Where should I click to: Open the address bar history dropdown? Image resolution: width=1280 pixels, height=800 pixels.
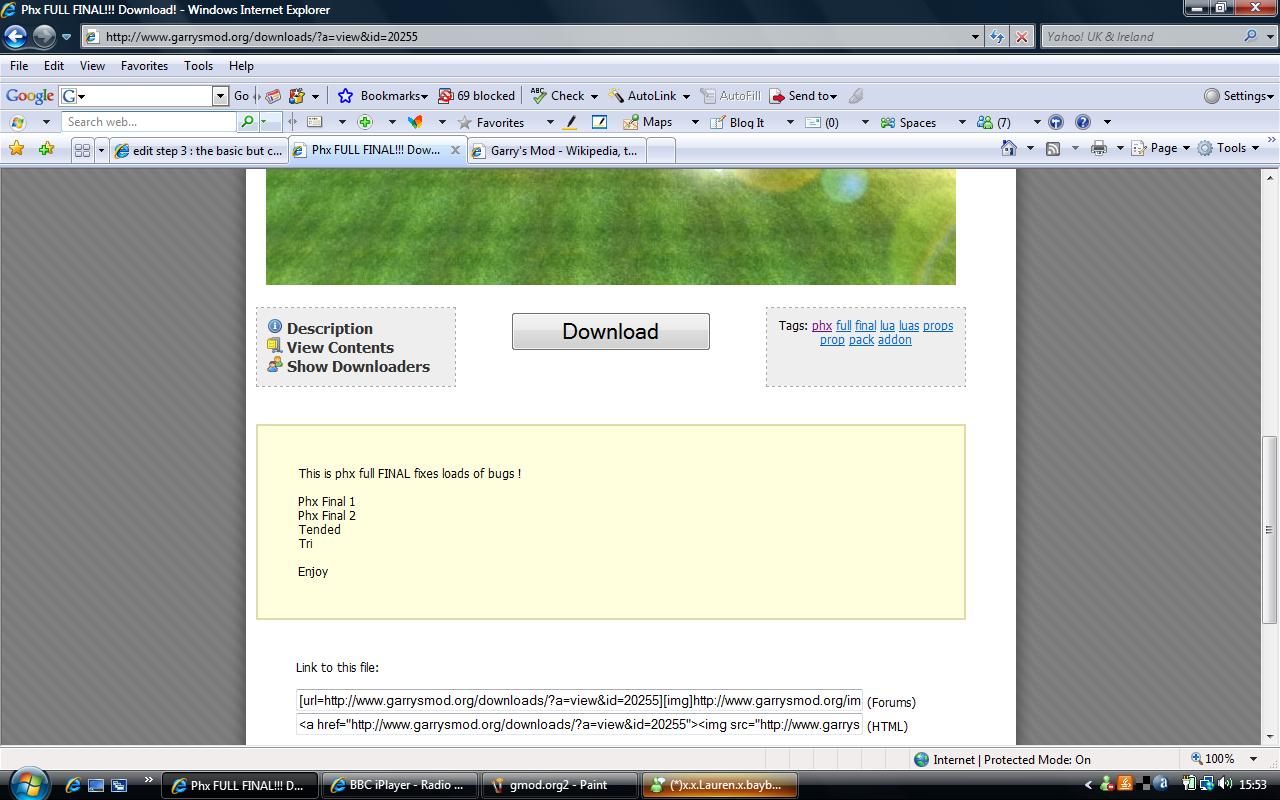[976, 37]
